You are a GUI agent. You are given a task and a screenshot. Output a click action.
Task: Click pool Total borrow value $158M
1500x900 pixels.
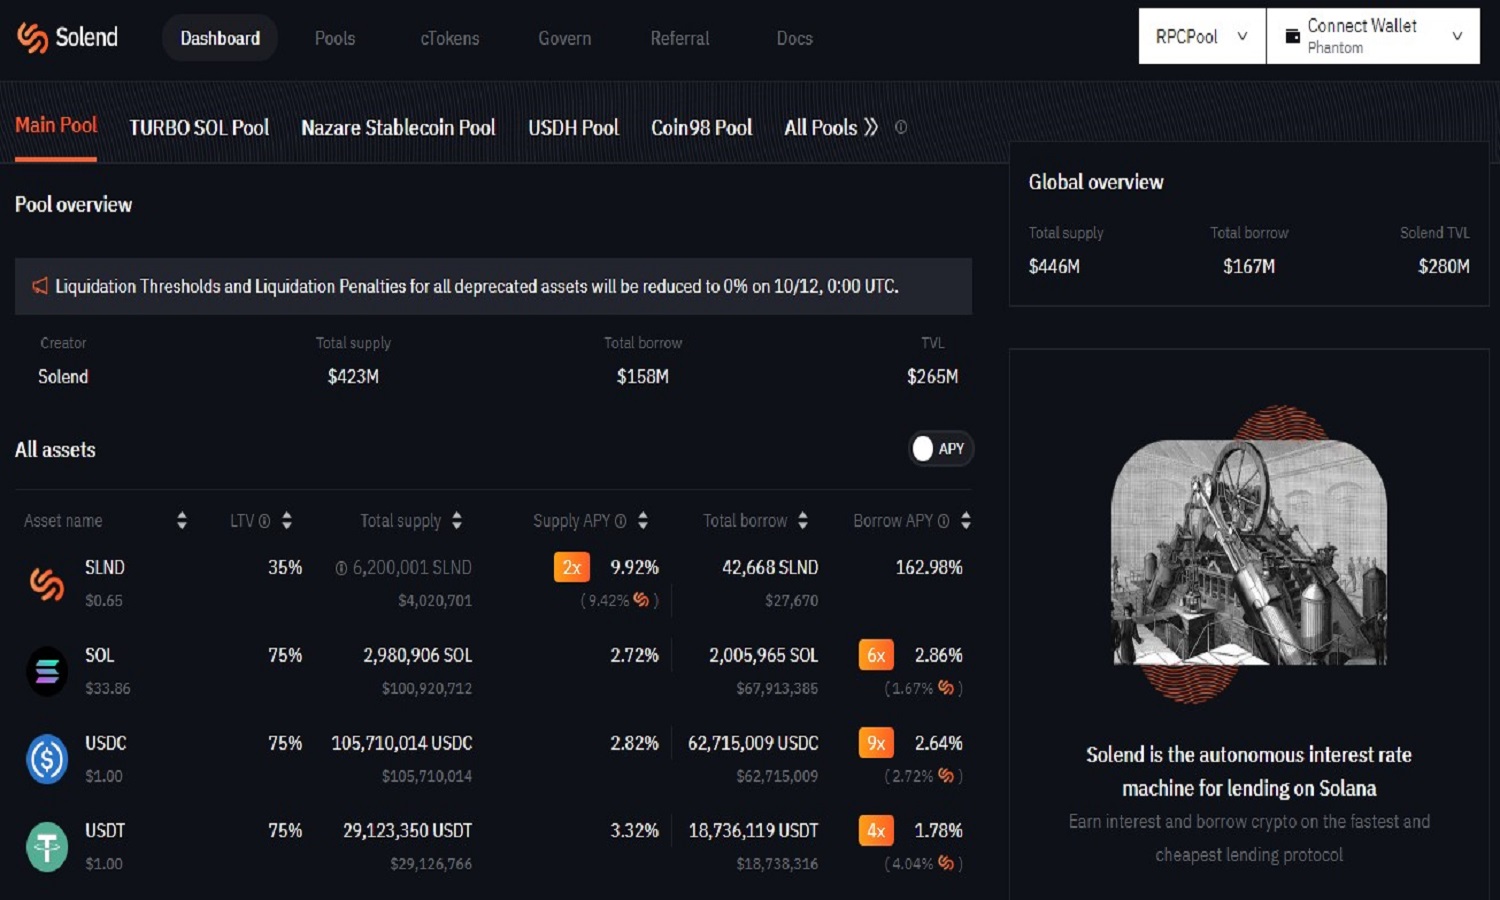point(642,376)
